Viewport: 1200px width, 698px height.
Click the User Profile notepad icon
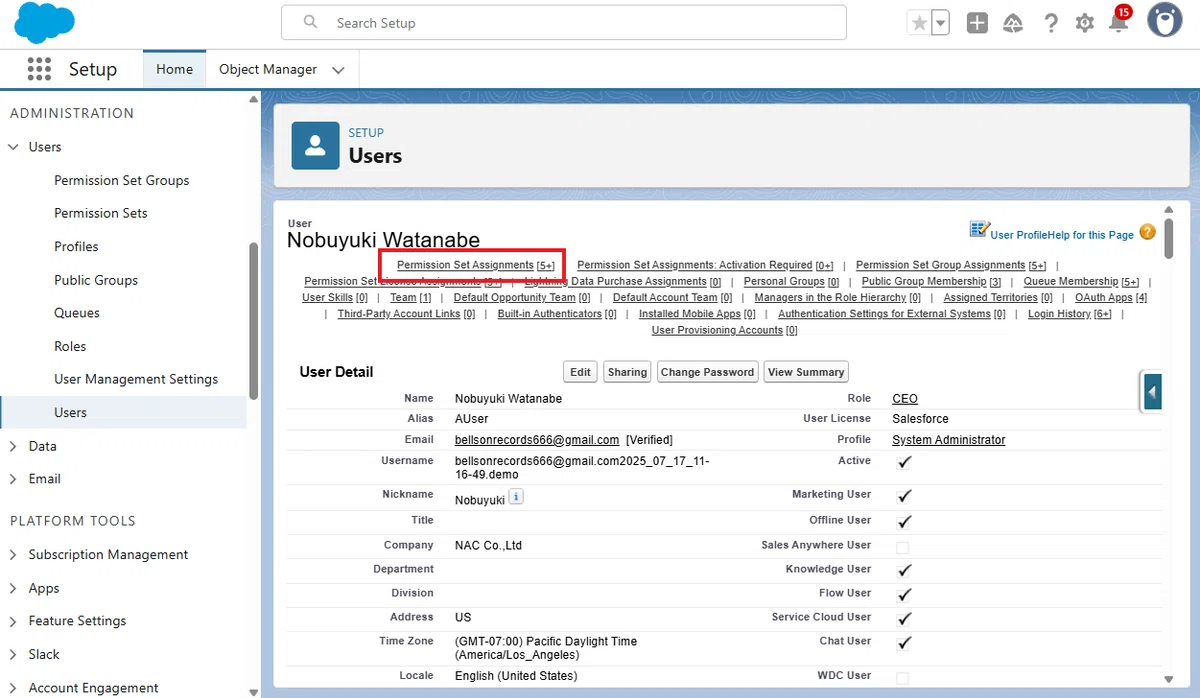coord(979,229)
